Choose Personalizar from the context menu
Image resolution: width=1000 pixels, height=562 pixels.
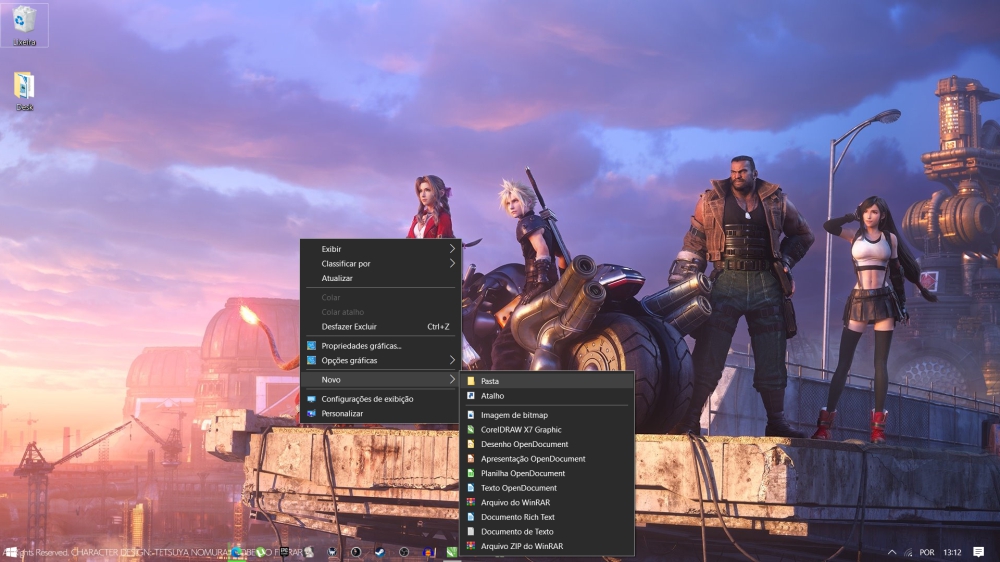tap(381, 413)
